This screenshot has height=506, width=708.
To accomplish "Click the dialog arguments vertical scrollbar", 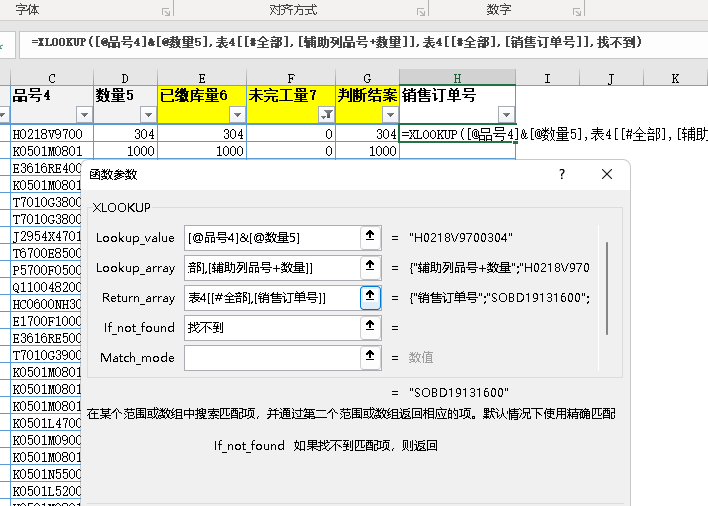I will coord(607,289).
